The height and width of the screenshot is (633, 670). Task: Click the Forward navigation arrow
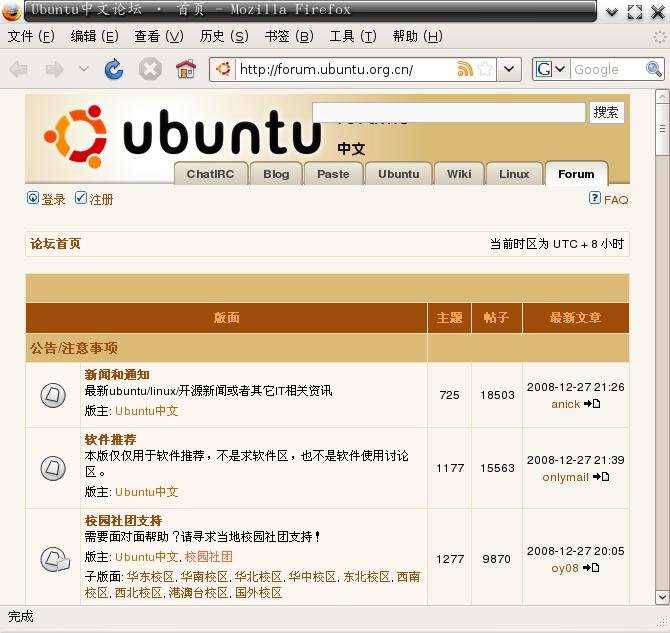coord(55,69)
